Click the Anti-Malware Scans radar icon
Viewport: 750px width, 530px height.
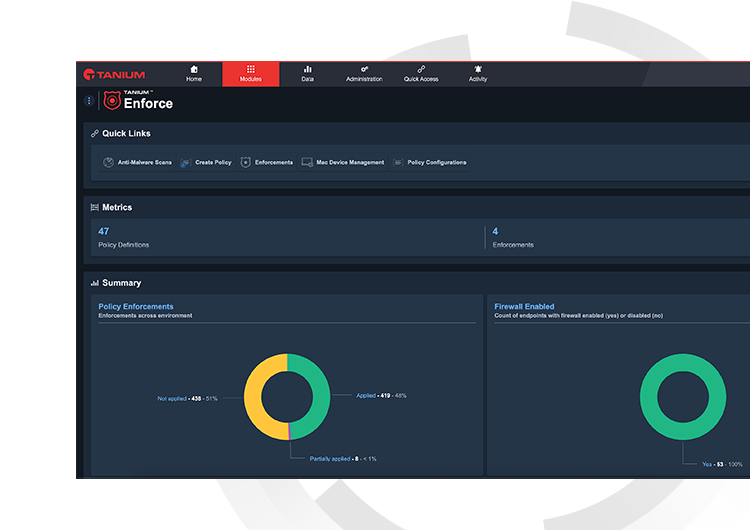pos(109,163)
